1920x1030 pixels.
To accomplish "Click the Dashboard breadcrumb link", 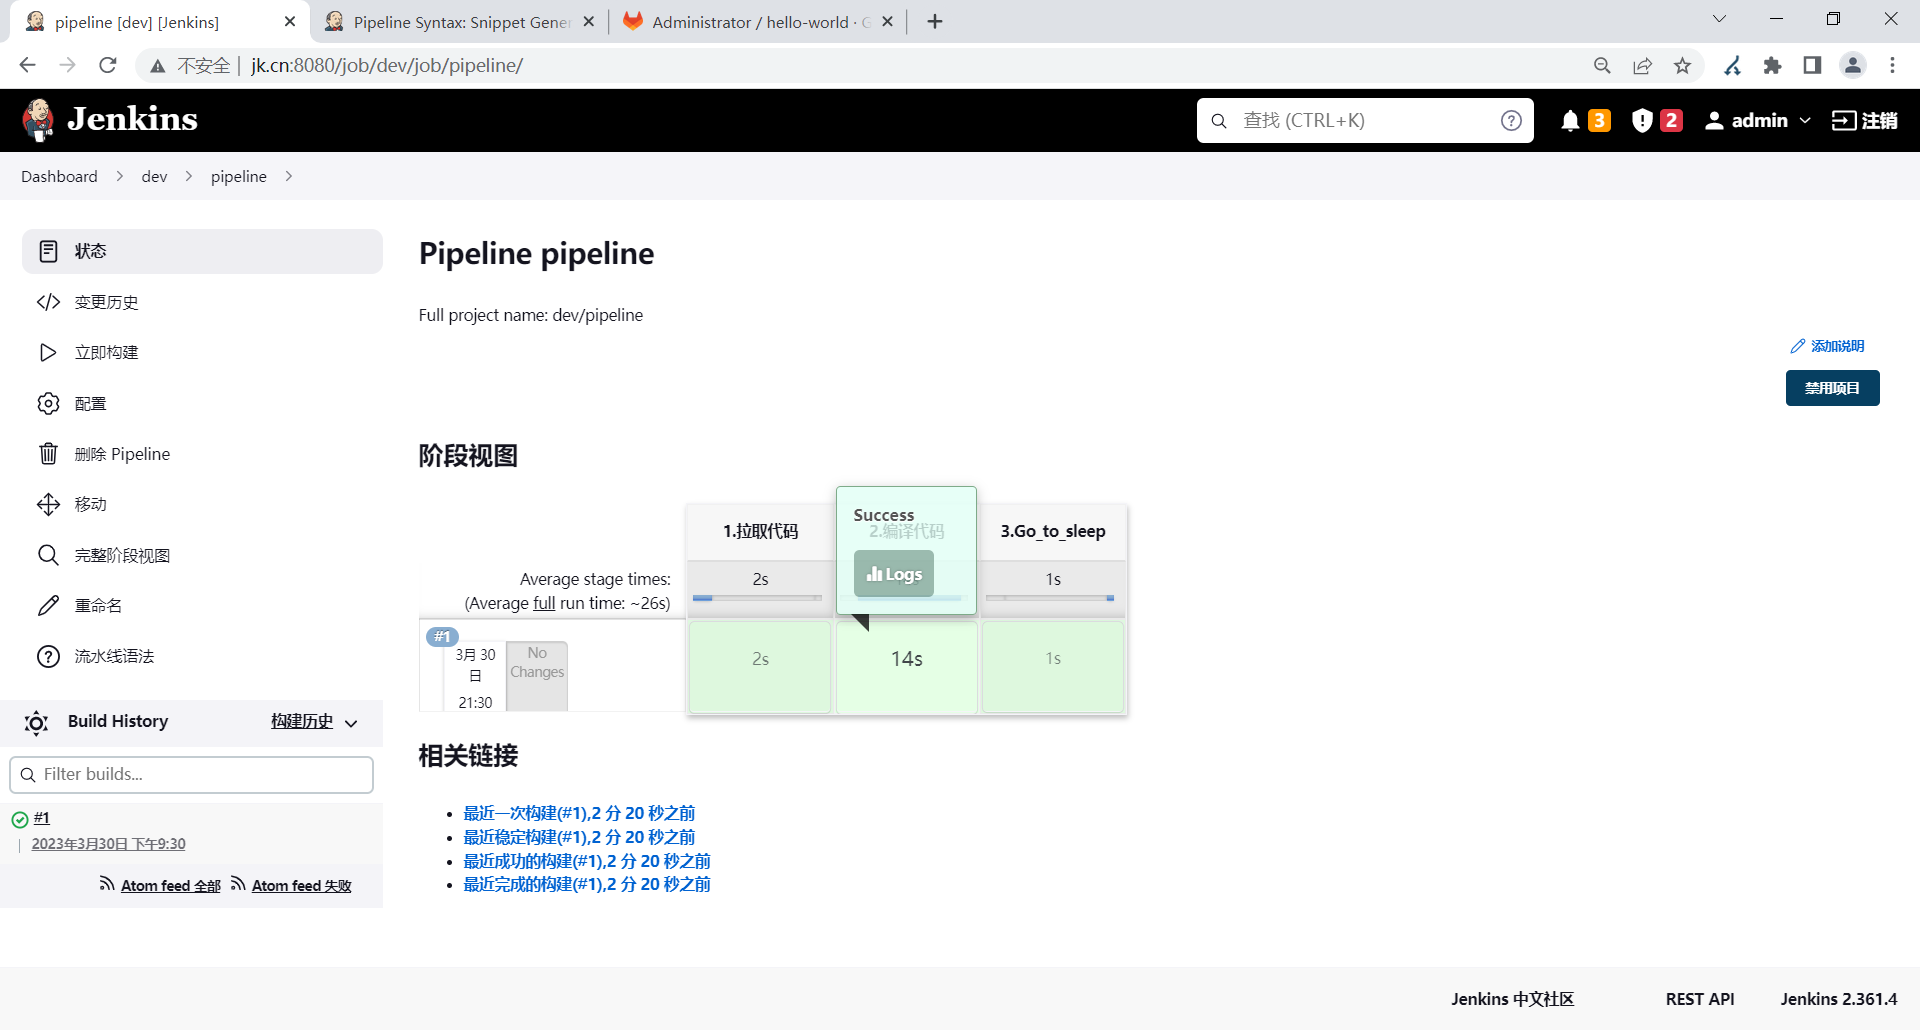I will 59,176.
